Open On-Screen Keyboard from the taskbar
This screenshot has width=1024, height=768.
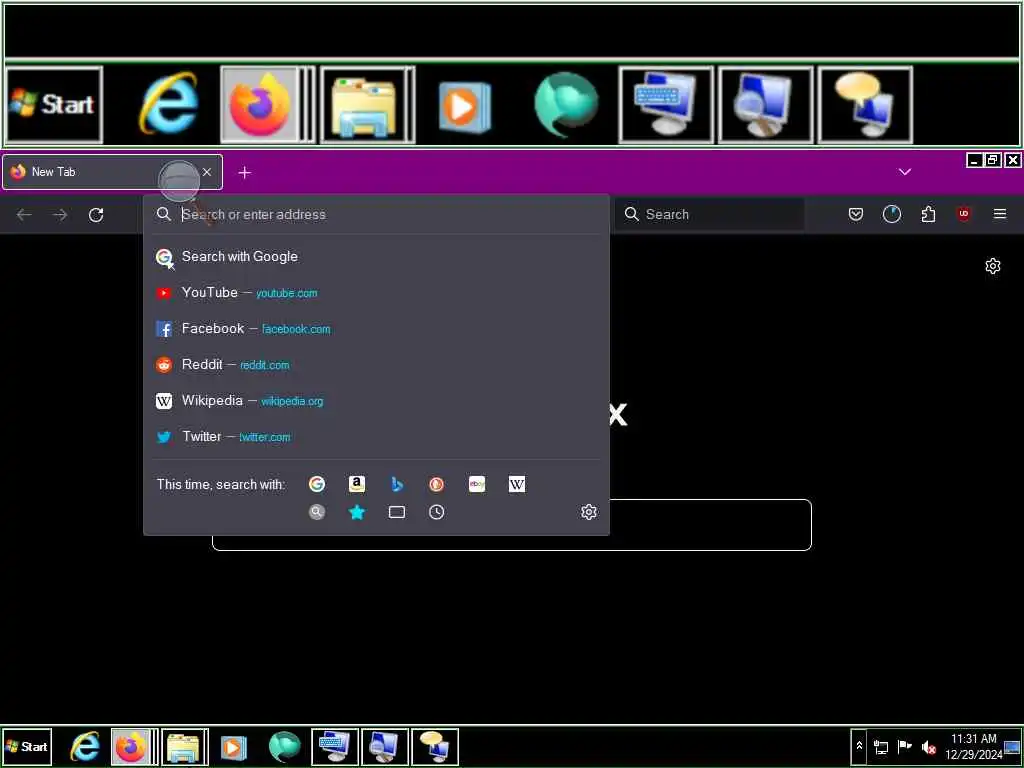click(334, 747)
